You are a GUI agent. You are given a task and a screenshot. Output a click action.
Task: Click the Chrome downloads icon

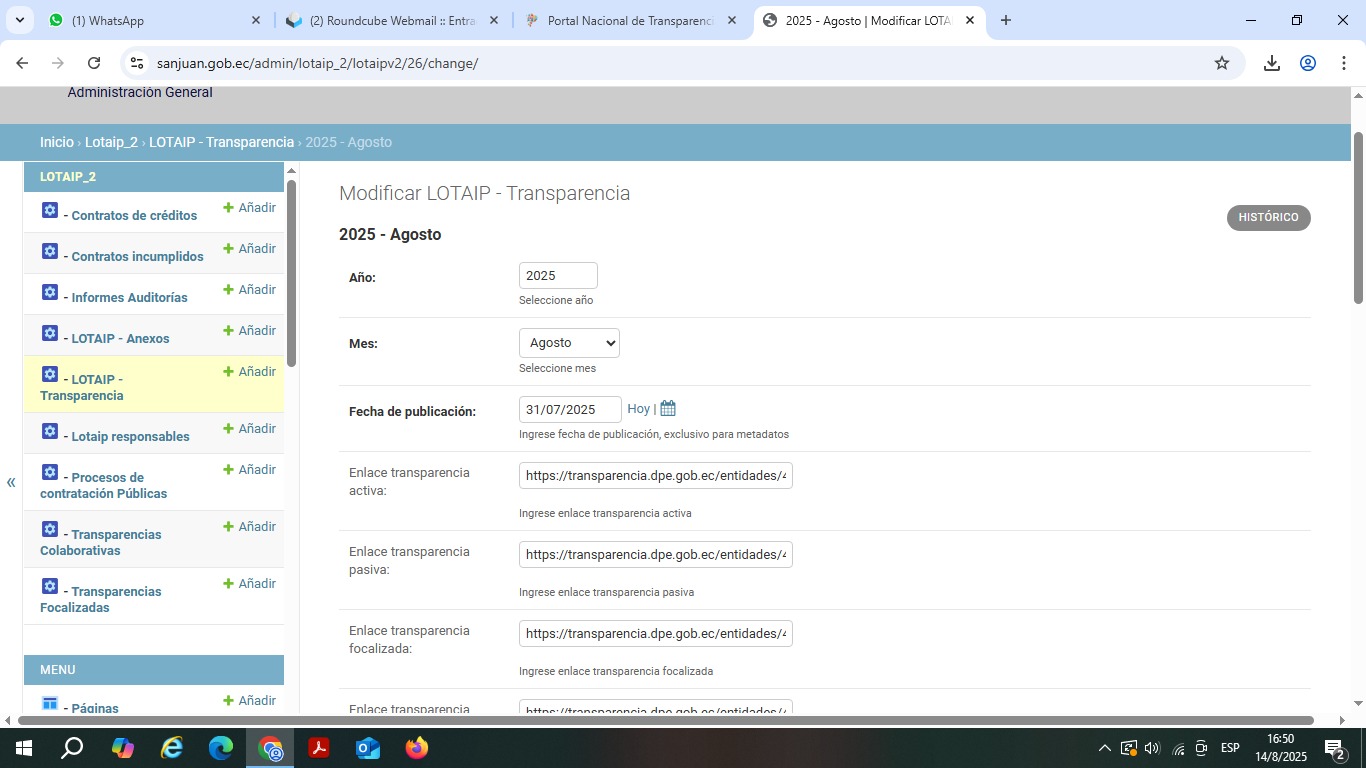[1271, 63]
